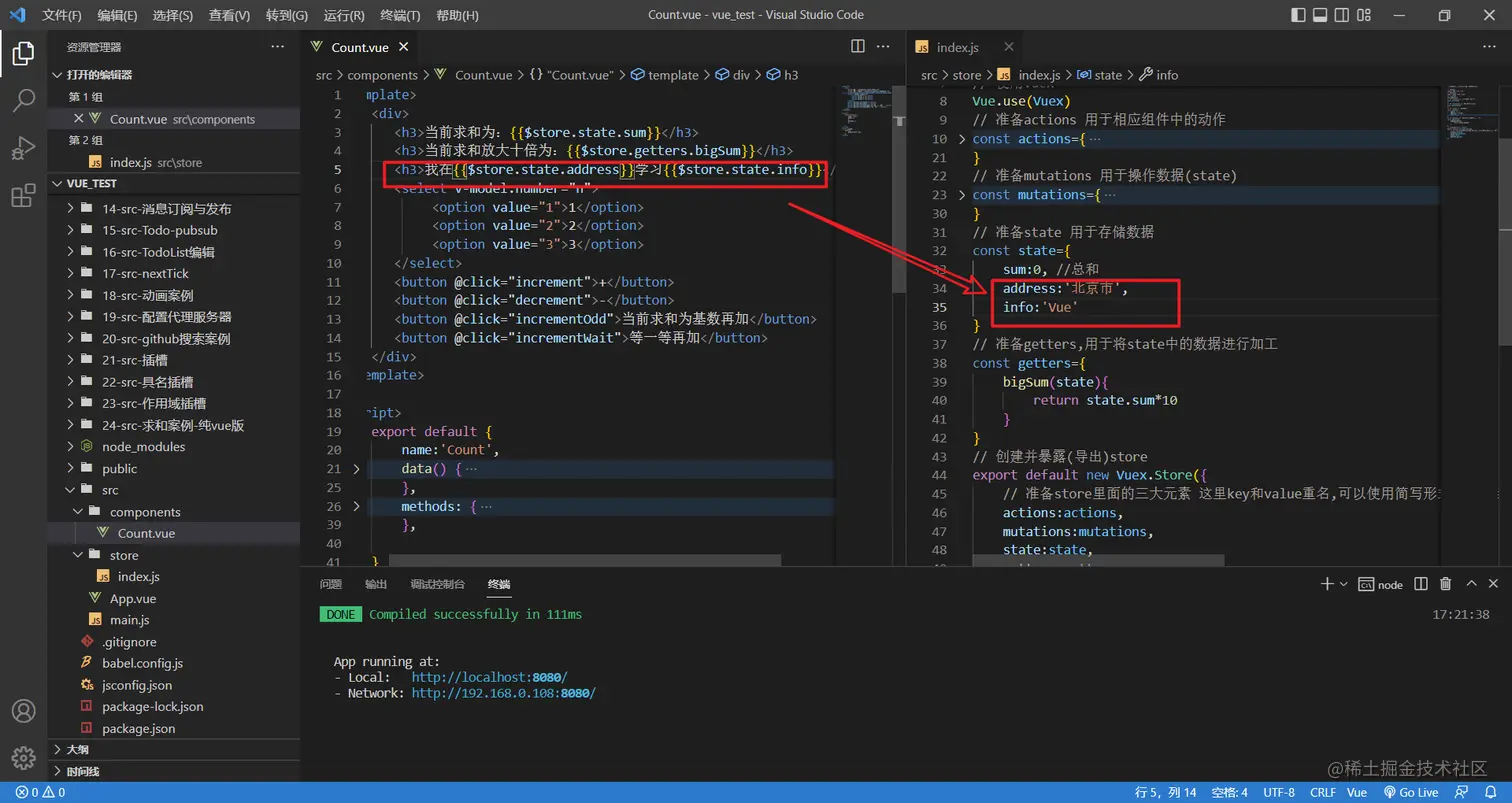Open notifications bell in status bar
The height and width of the screenshot is (803, 1512).
[x=1493, y=792]
